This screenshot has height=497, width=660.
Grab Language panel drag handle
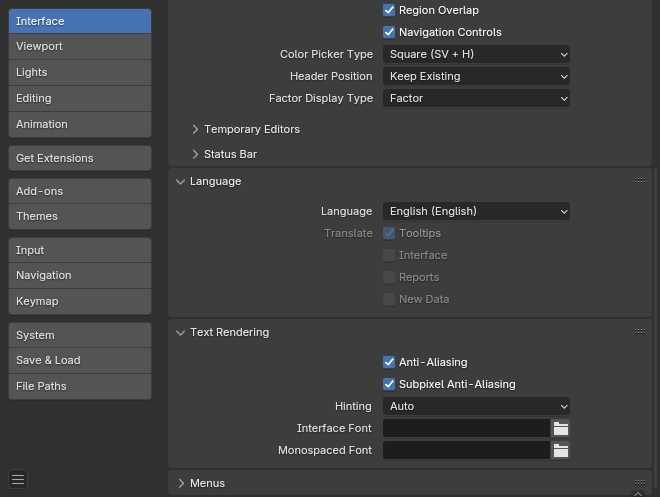click(640, 181)
